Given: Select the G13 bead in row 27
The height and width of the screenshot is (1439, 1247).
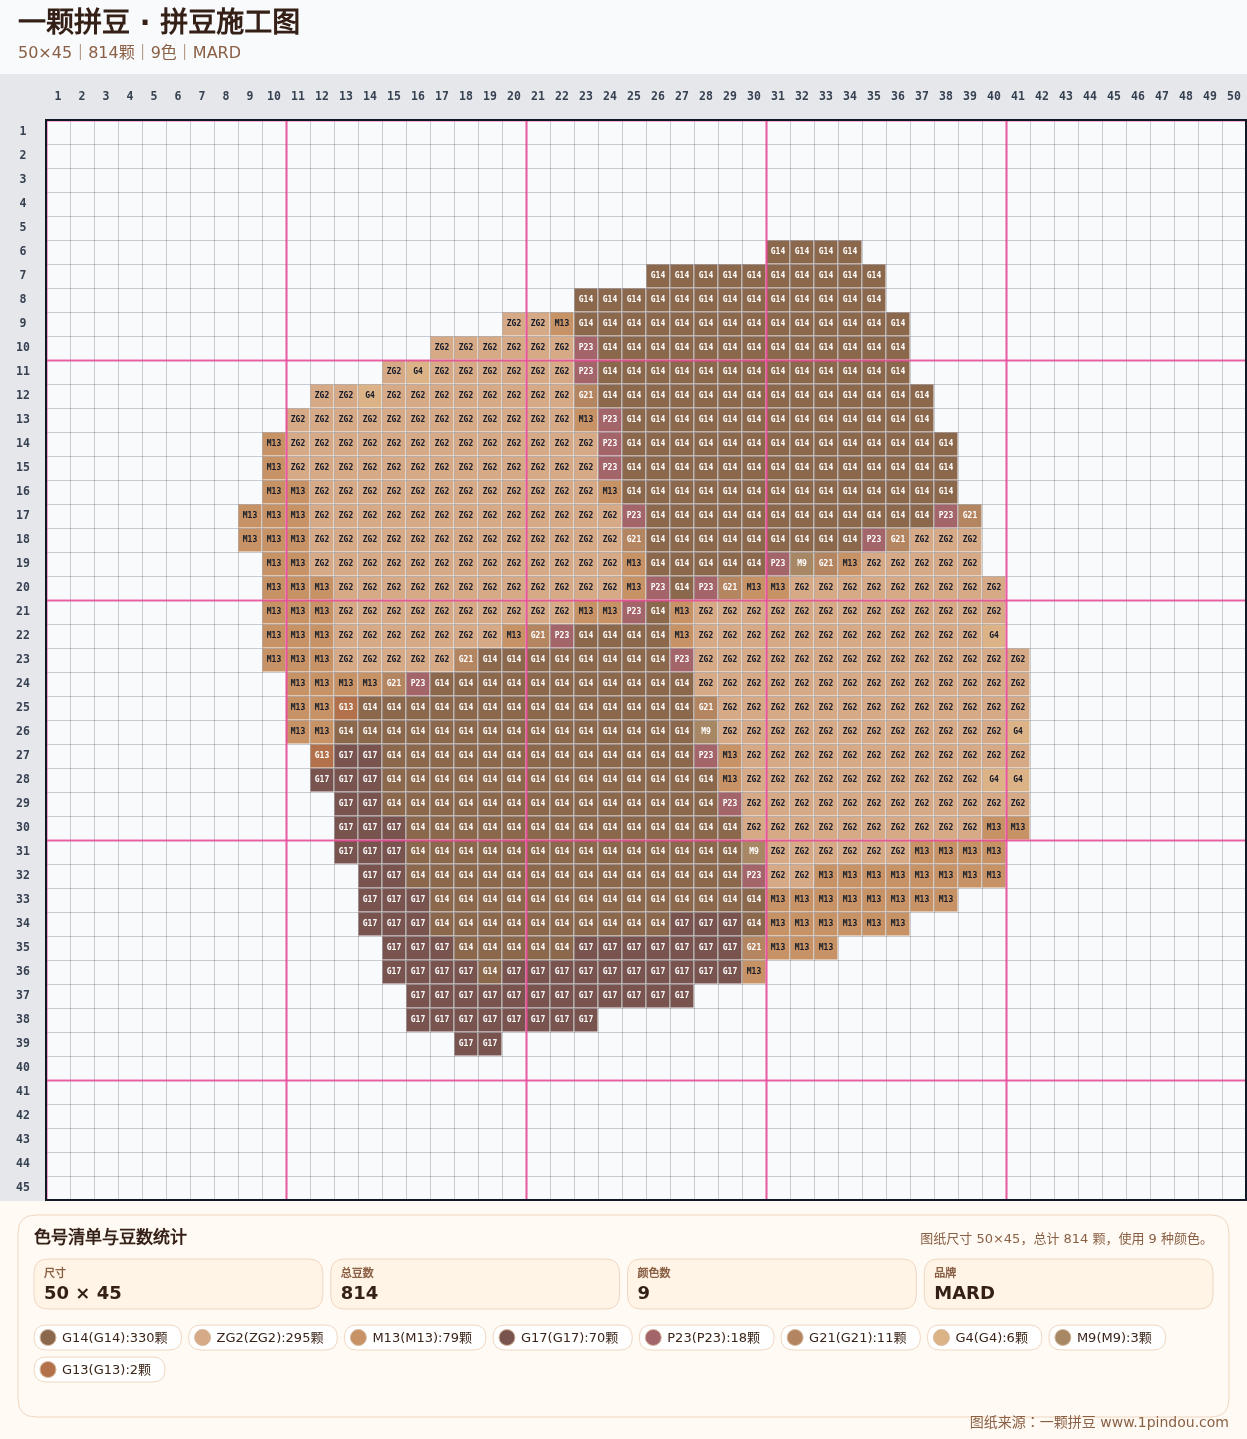Looking at the screenshot, I should [x=322, y=755].
